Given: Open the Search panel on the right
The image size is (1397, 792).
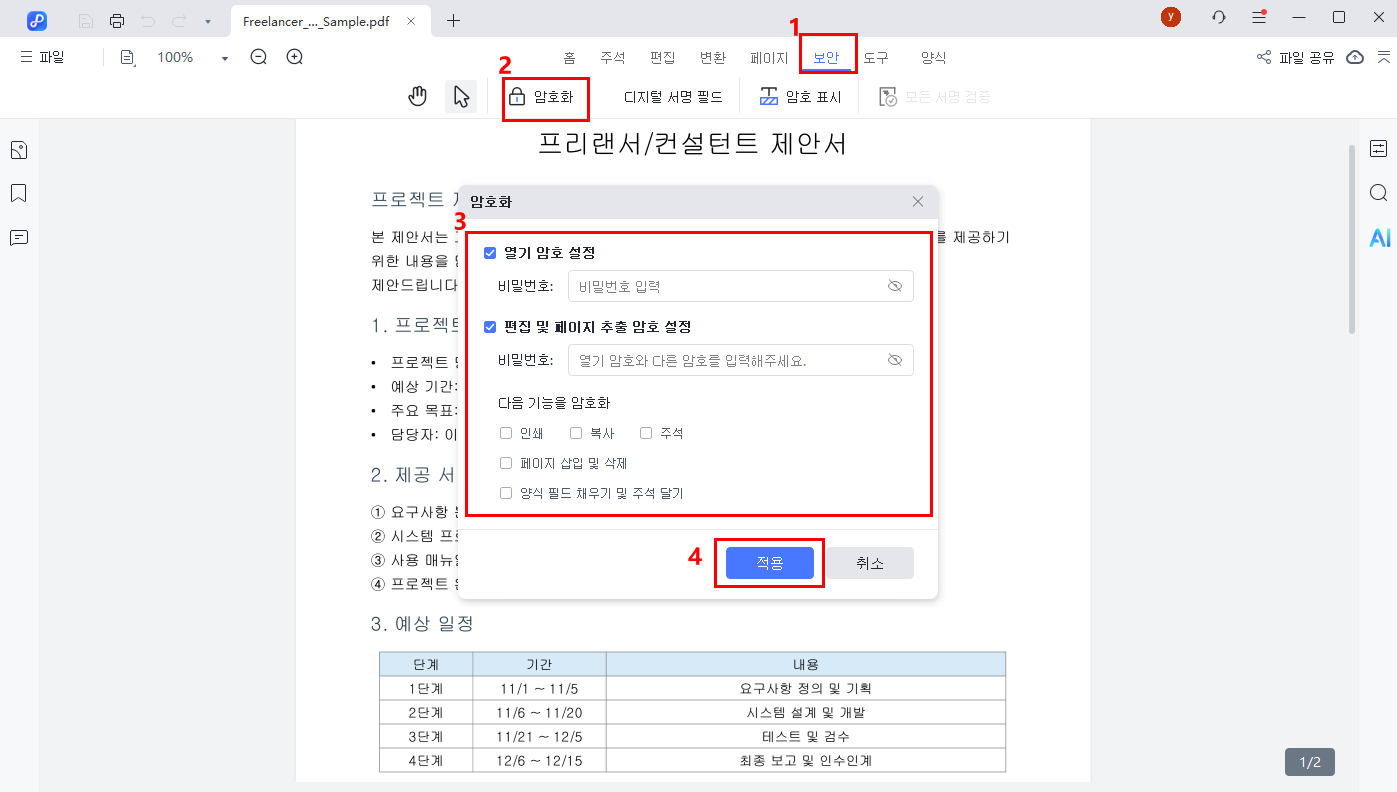Looking at the screenshot, I should [x=1380, y=192].
